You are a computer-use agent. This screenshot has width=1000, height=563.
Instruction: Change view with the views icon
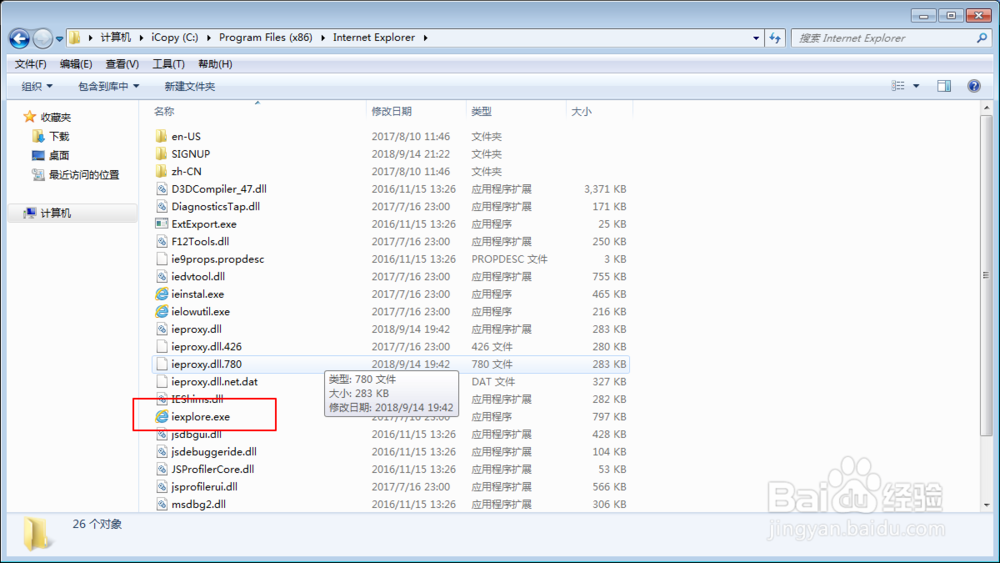click(898, 85)
